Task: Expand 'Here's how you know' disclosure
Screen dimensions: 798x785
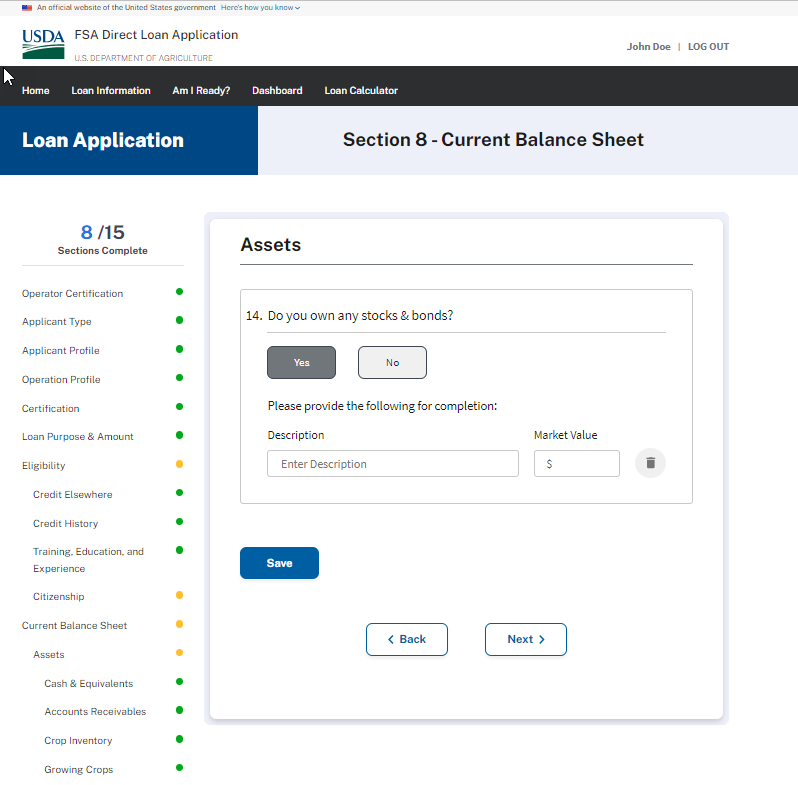Action: (260, 7)
